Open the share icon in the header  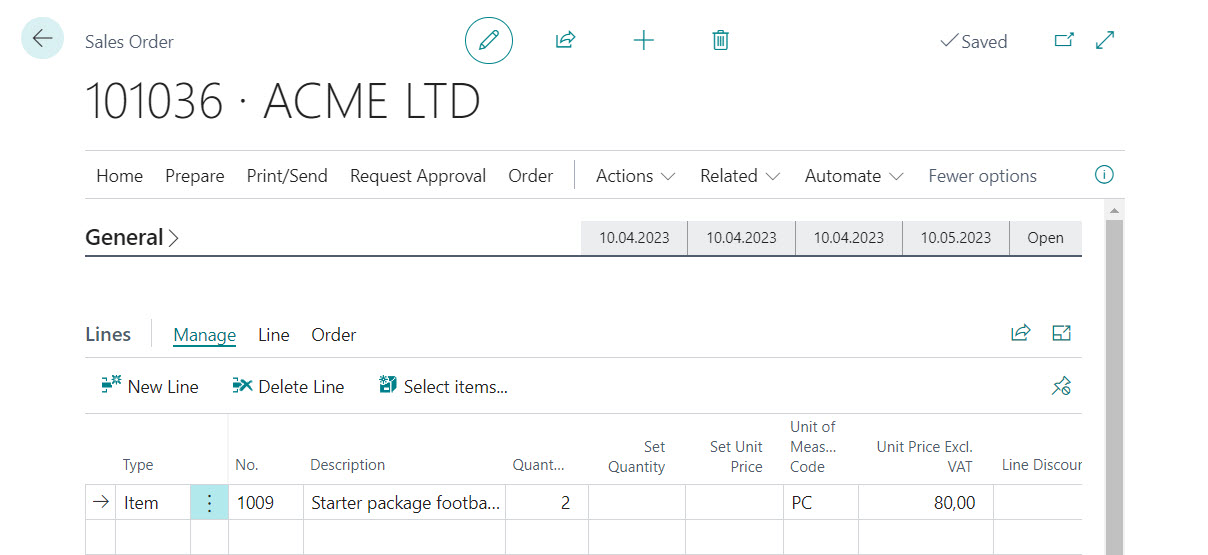coord(566,40)
